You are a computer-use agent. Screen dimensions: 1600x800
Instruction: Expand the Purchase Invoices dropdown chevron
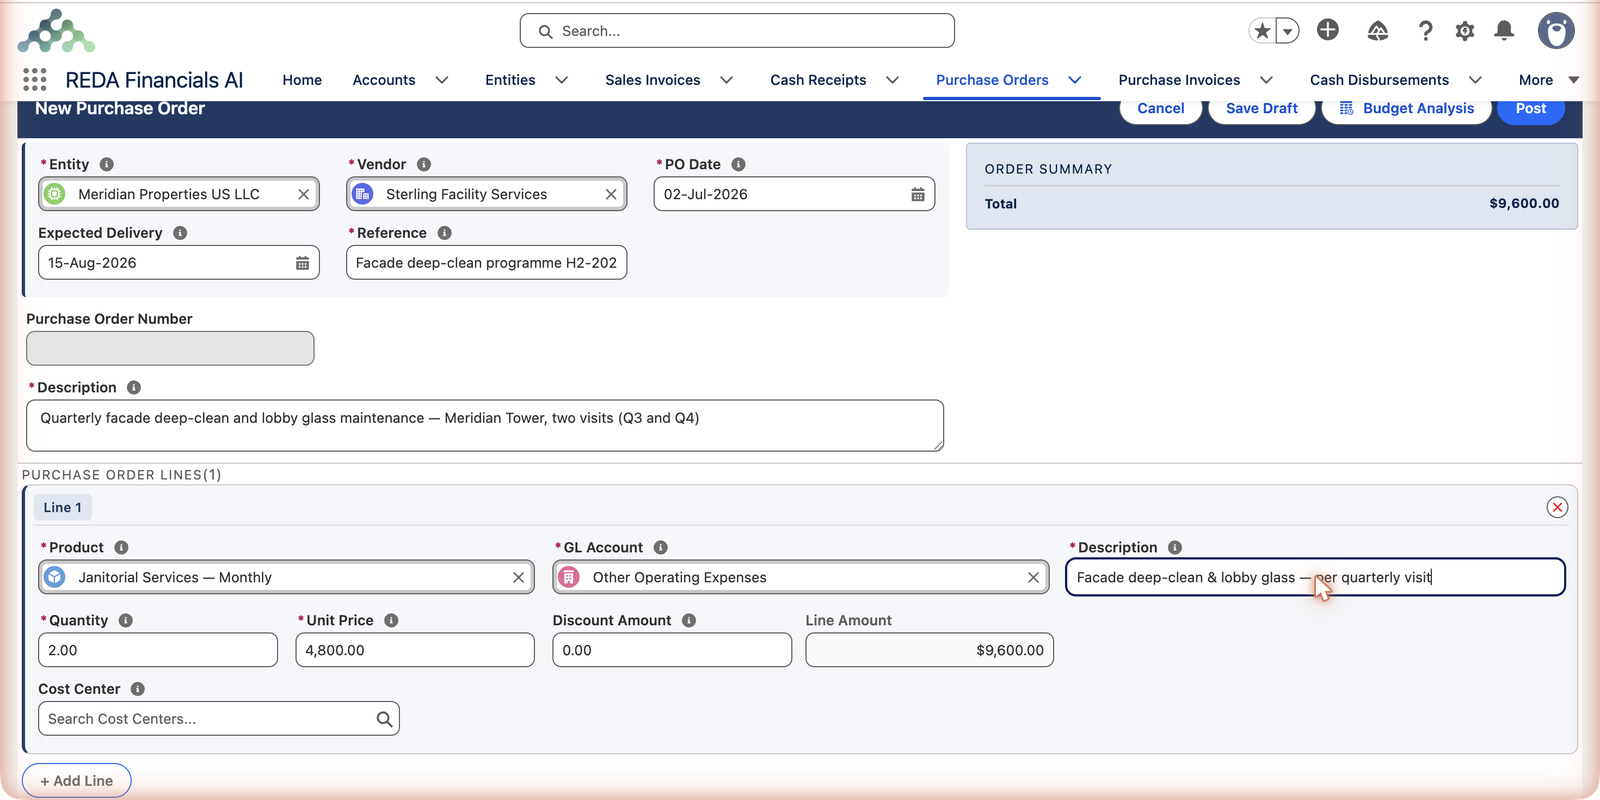coord(1267,80)
